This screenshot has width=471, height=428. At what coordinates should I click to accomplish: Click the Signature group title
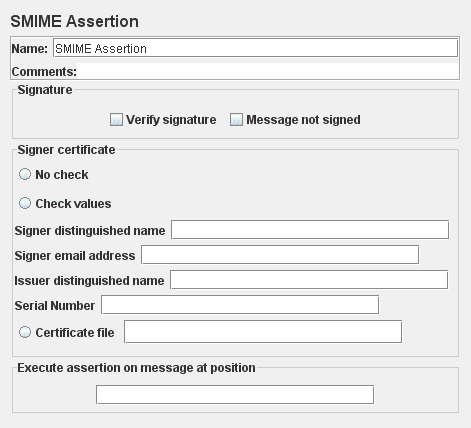click(45, 90)
